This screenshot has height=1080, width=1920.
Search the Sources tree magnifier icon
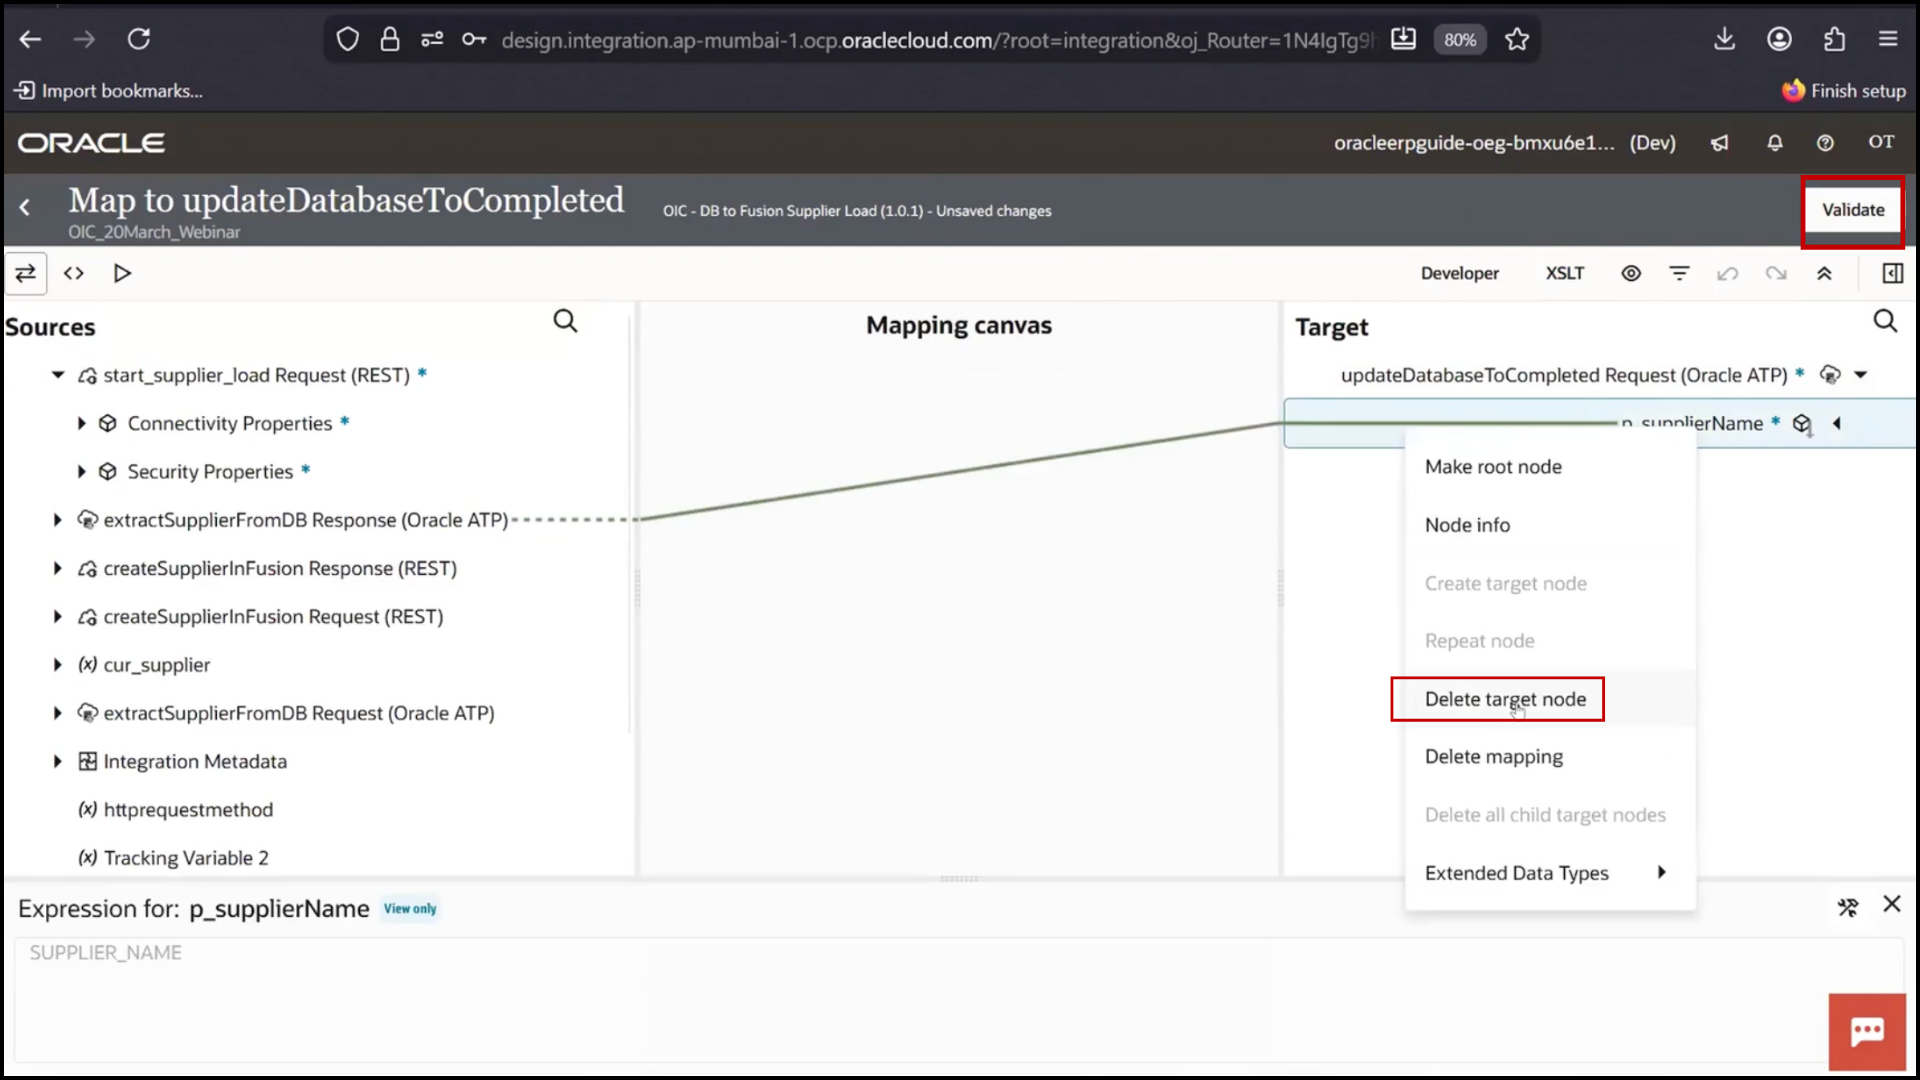[x=565, y=321]
